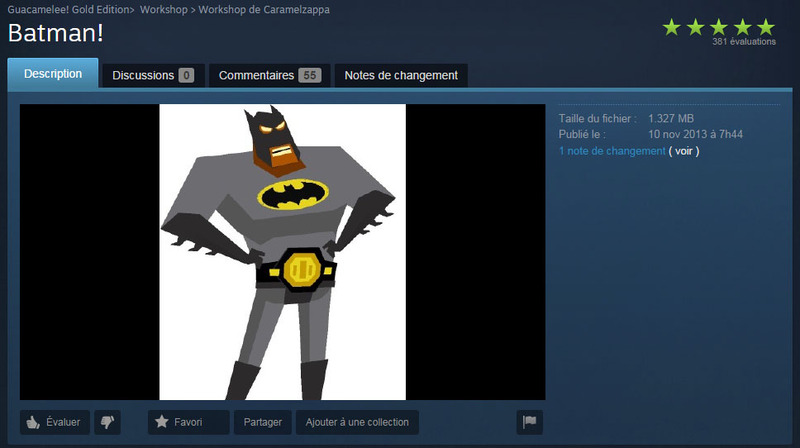Open Workshop de Caramelzappa breadcrumb
800x448 pixels.
(x=264, y=10)
